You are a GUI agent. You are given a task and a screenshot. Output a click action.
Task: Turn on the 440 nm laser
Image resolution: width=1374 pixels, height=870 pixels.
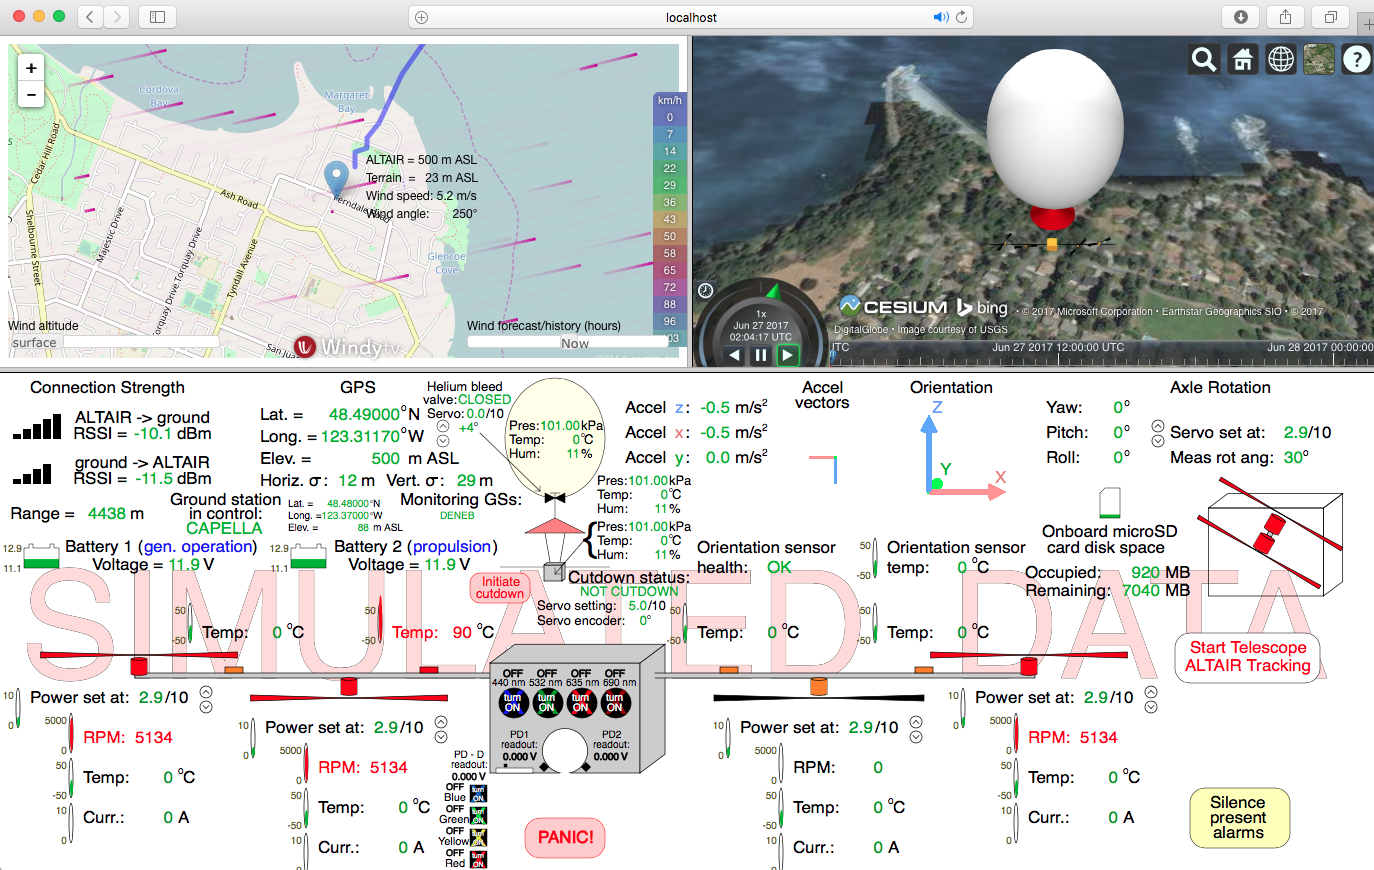[x=513, y=702]
